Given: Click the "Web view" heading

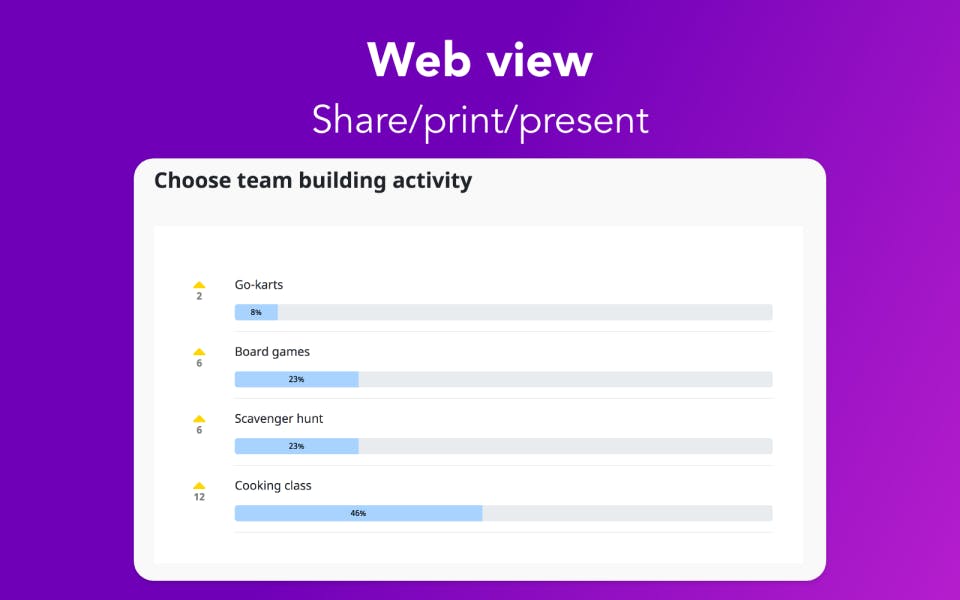Looking at the screenshot, I should pos(480,60).
